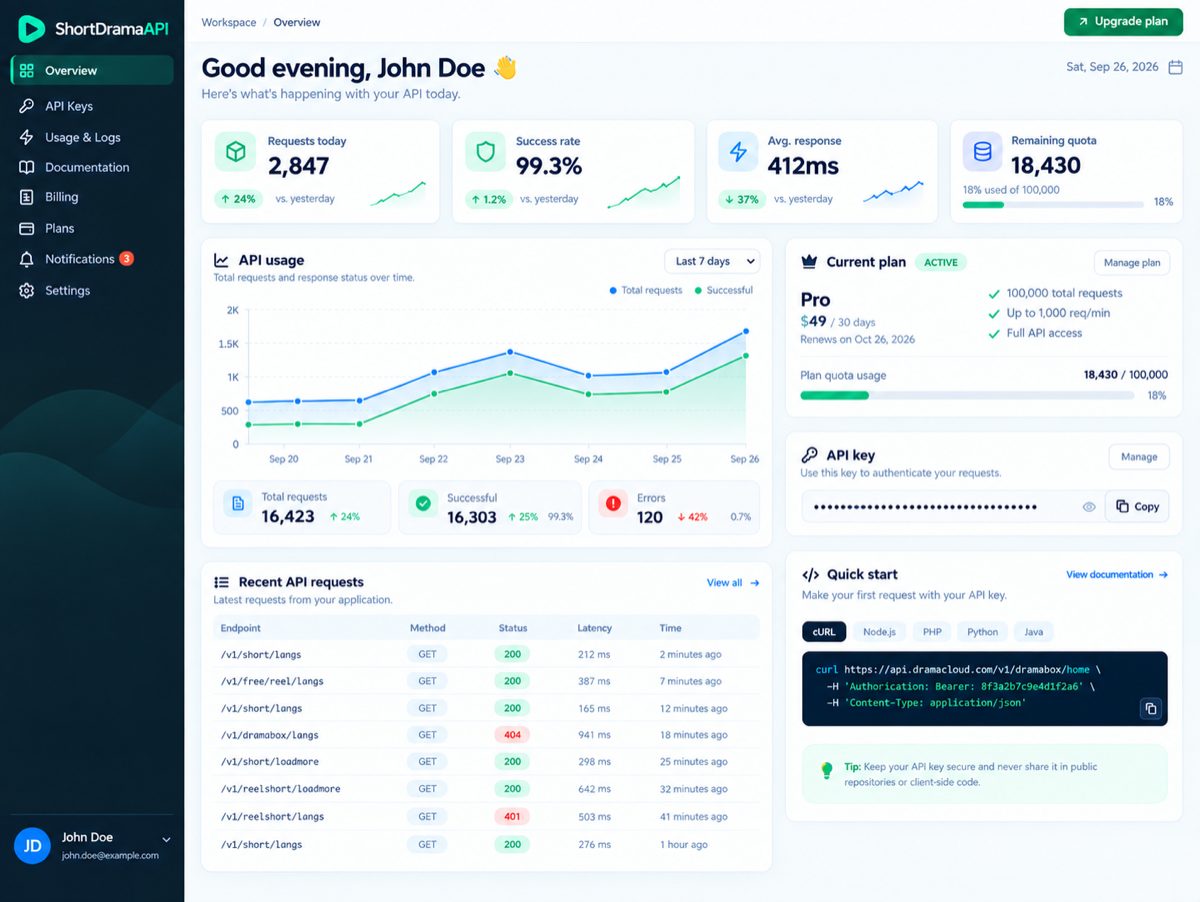Click the Settings gear icon

[x=27, y=291]
